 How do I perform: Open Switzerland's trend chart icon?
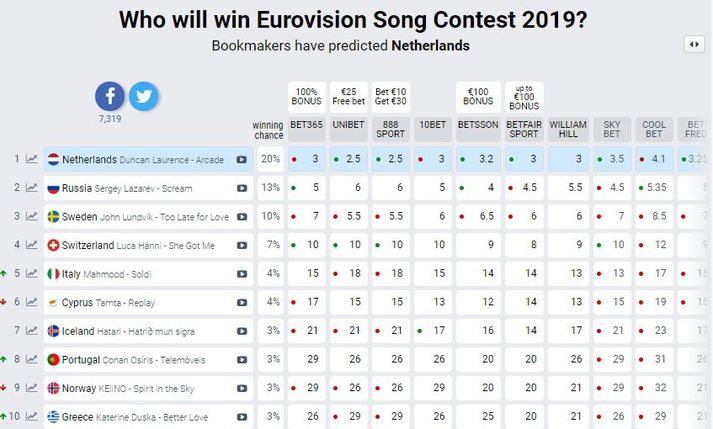click(32, 245)
